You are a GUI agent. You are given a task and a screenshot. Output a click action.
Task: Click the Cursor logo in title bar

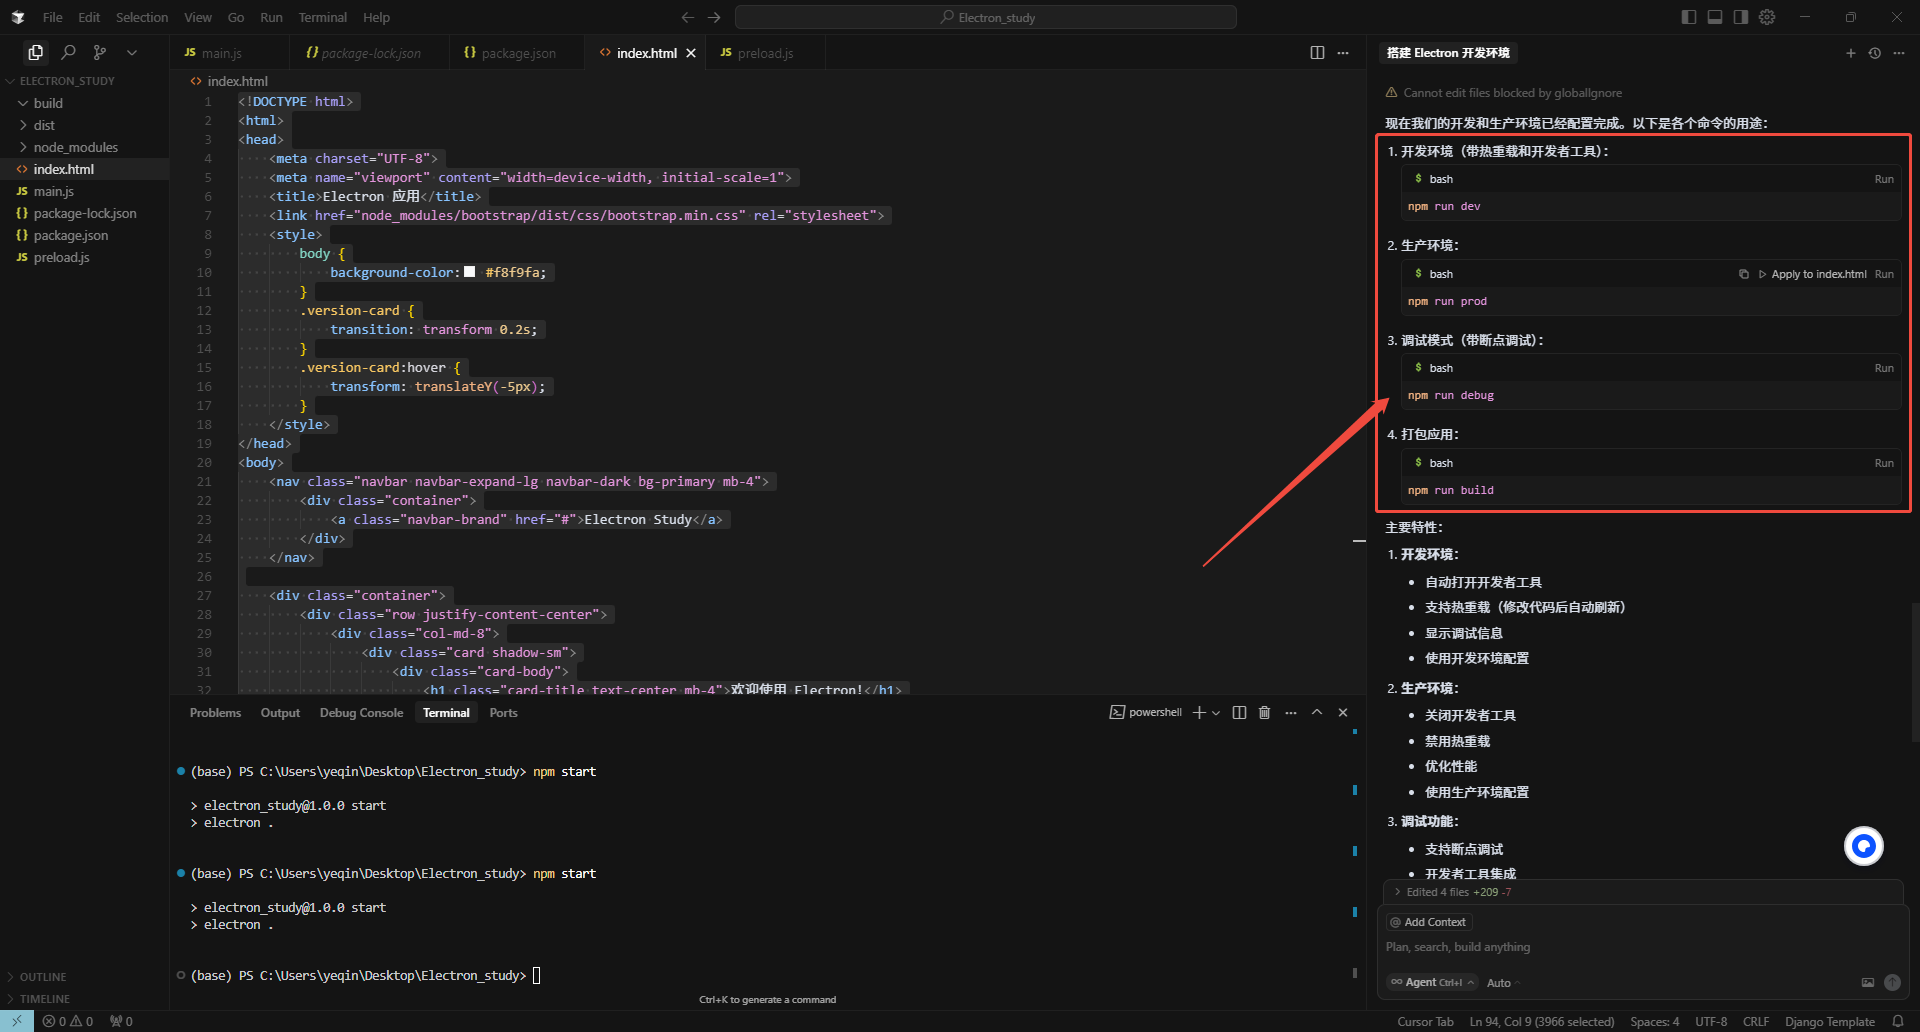pos(18,17)
